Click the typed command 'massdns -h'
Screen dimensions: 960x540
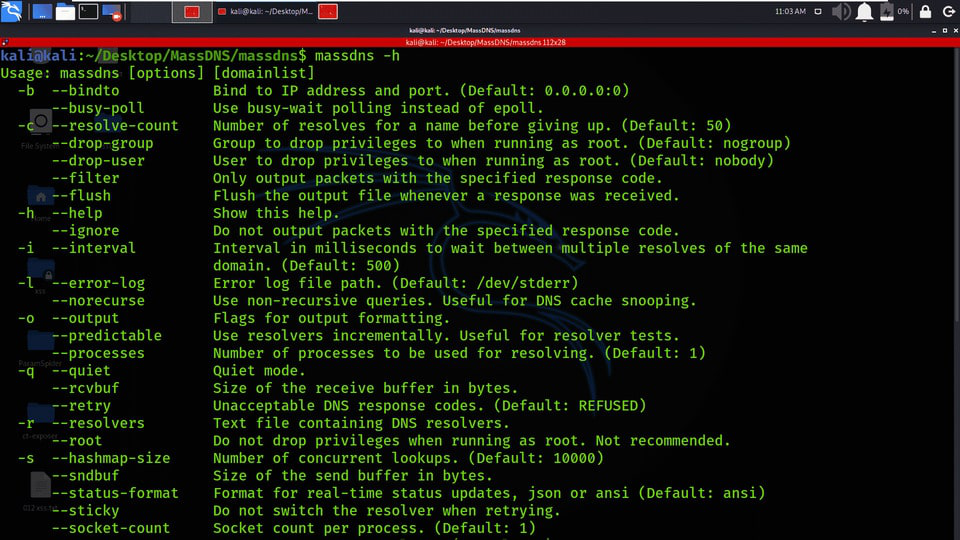(x=357, y=56)
